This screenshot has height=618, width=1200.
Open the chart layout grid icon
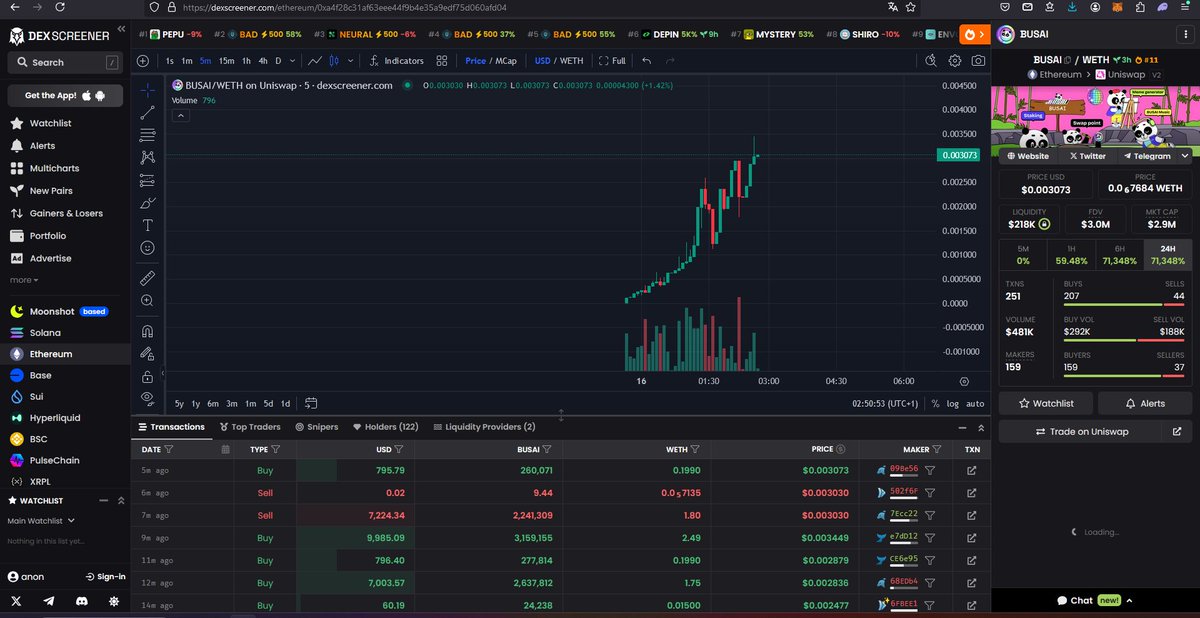(441, 61)
